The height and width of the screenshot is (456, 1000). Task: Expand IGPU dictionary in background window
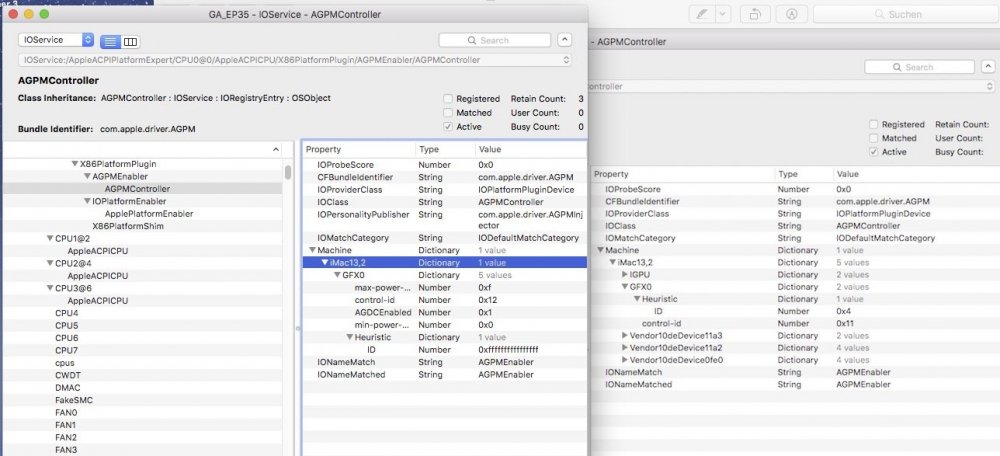click(x=625, y=274)
